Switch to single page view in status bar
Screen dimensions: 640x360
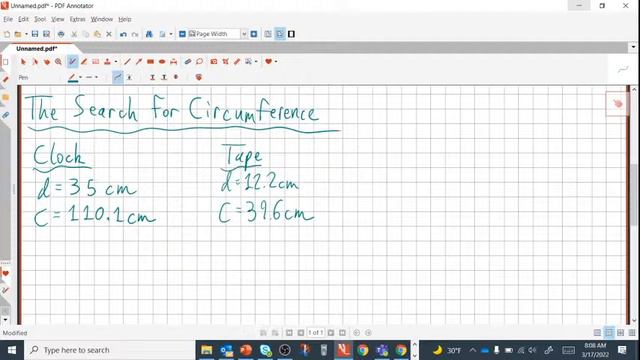[x=597, y=333]
